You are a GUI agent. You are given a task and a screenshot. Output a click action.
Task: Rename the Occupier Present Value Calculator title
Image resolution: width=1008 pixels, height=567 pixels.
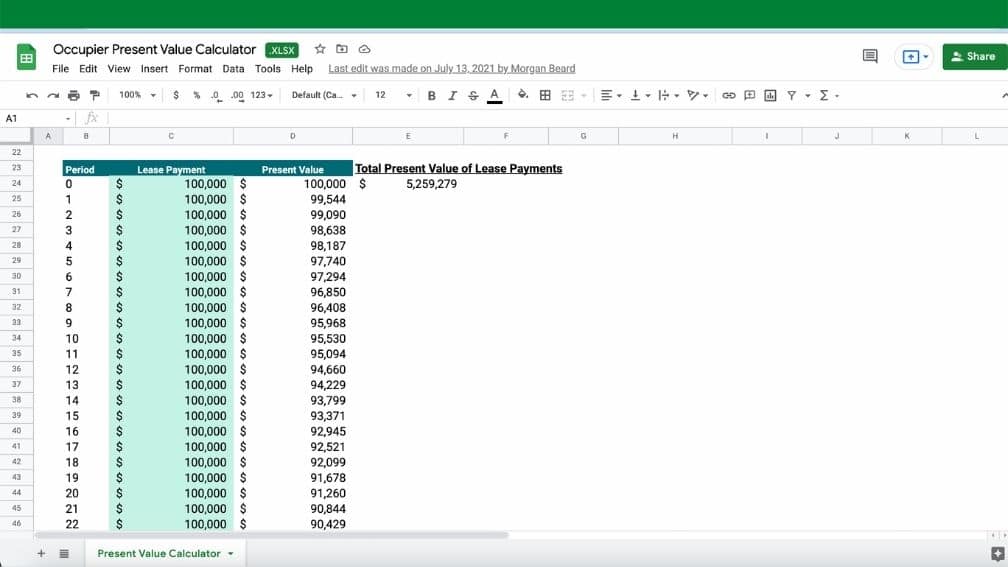(154, 50)
